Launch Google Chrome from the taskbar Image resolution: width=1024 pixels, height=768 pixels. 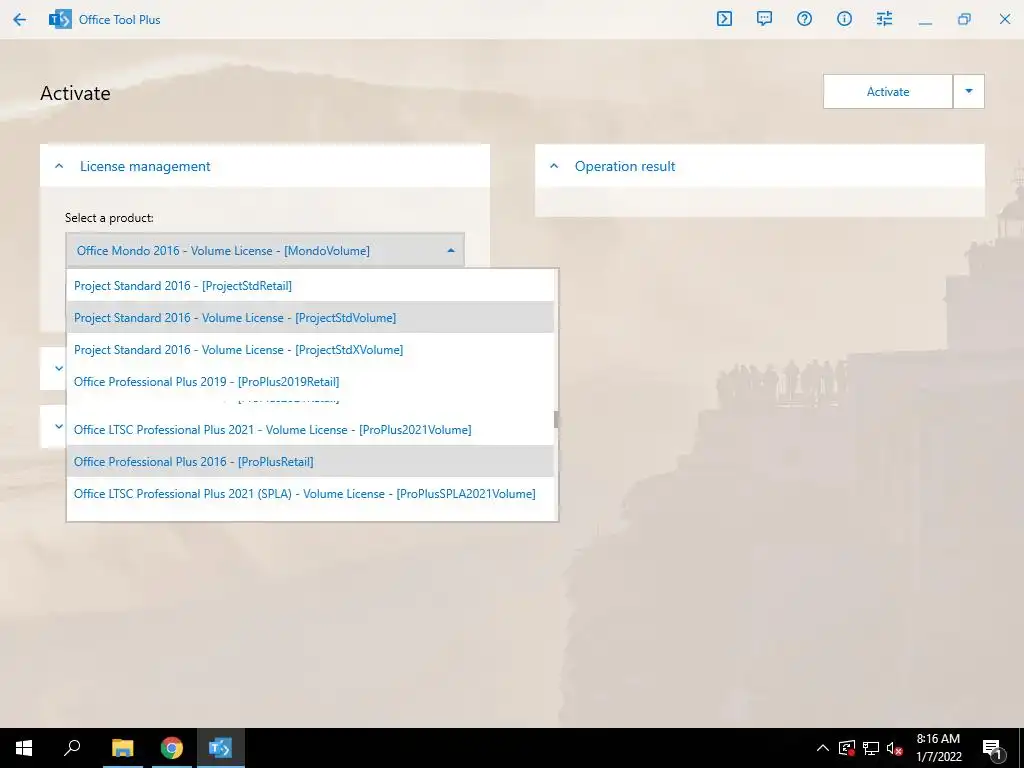172,748
